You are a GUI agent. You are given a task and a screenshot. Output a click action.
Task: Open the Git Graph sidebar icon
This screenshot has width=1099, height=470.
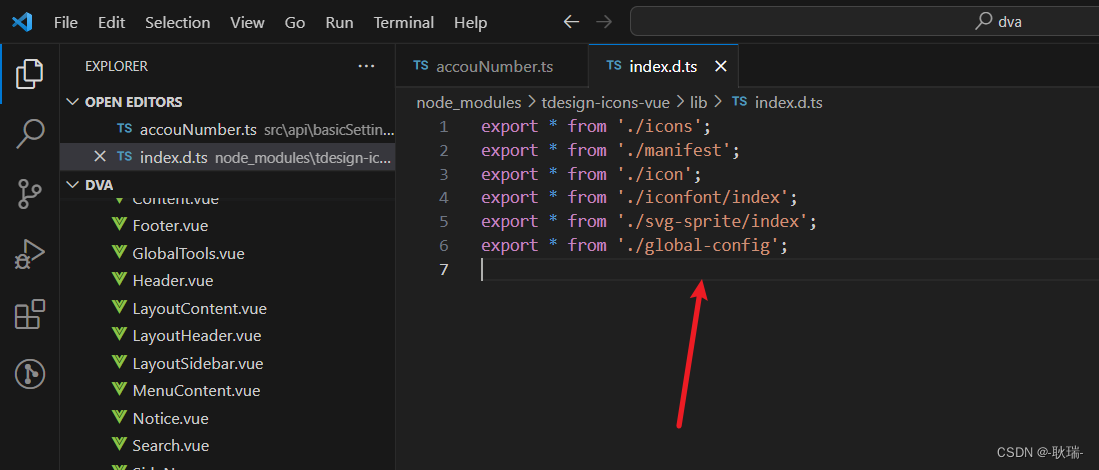pos(29,374)
